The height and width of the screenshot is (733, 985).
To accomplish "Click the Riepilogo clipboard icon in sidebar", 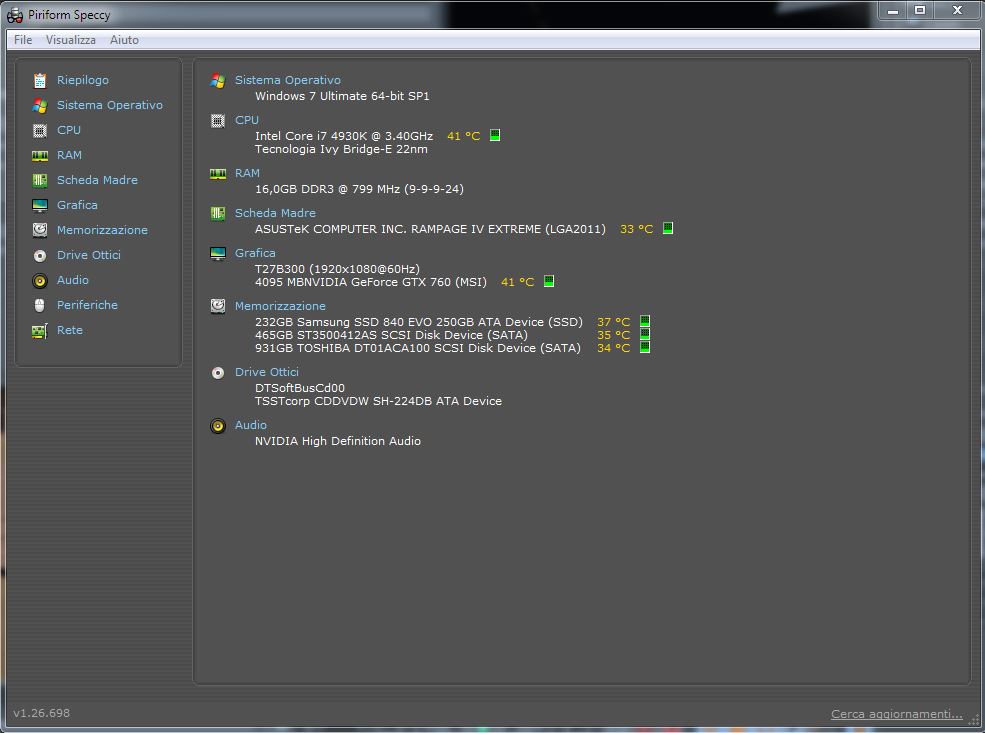I will 40,80.
